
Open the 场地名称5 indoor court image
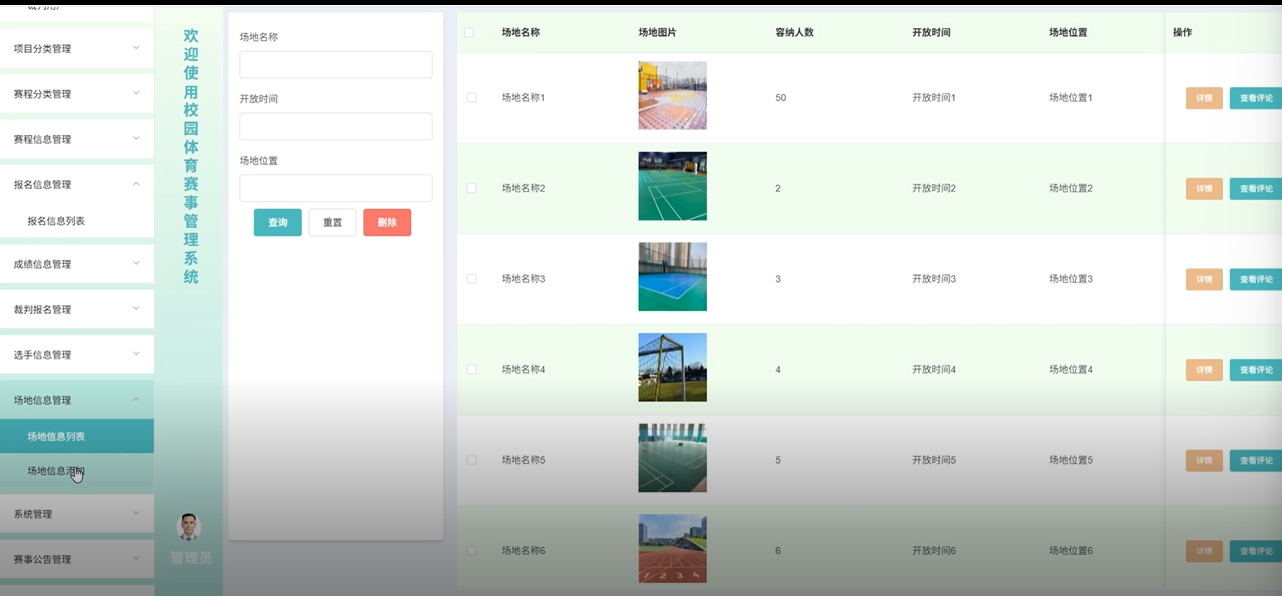coord(672,458)
